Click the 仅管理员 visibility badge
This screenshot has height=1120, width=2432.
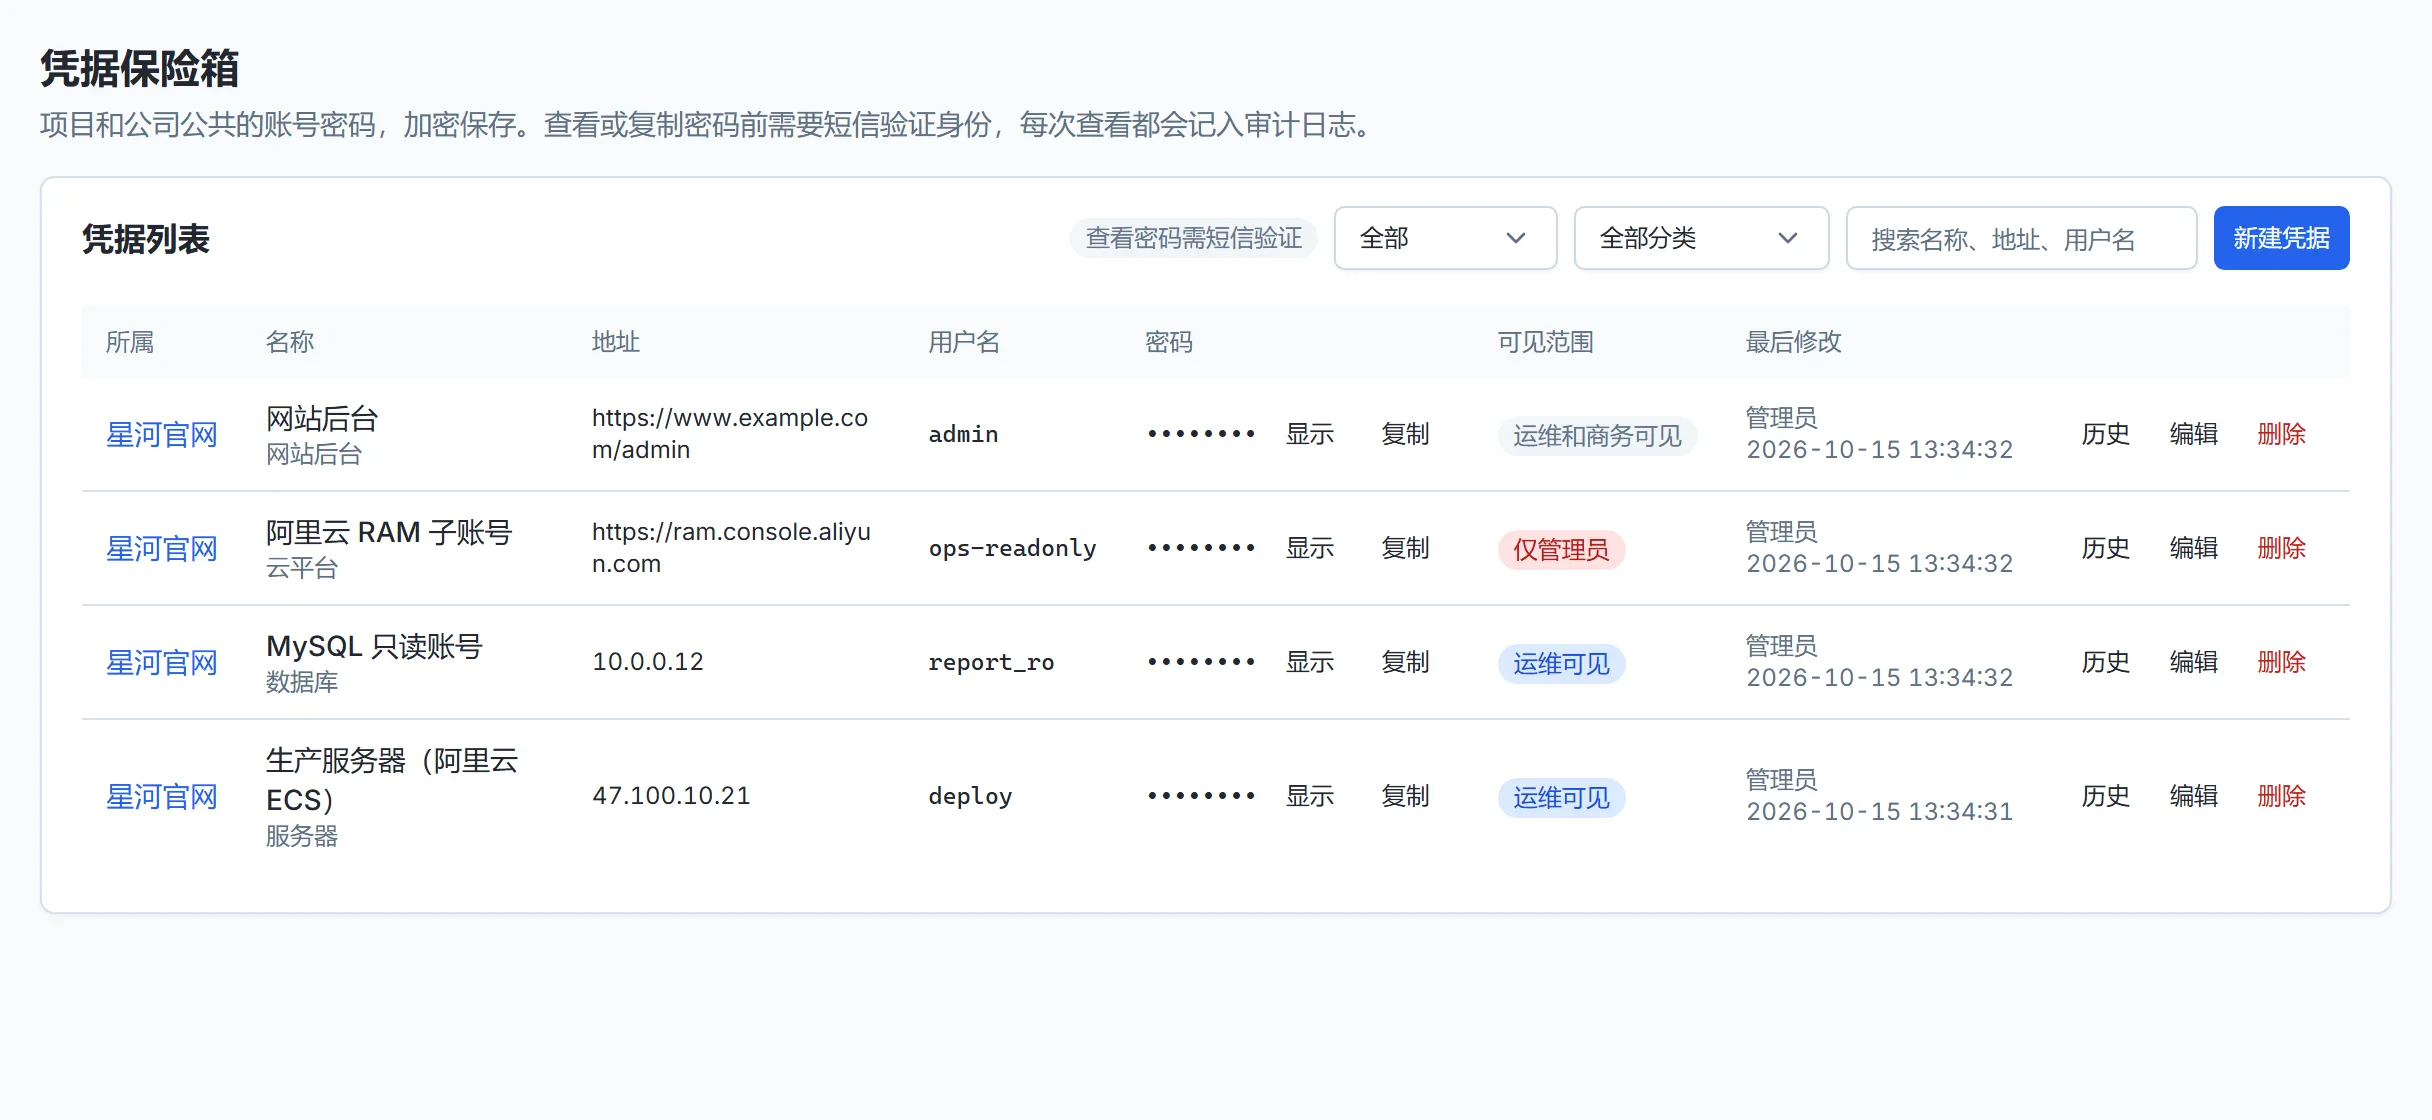1561,549
